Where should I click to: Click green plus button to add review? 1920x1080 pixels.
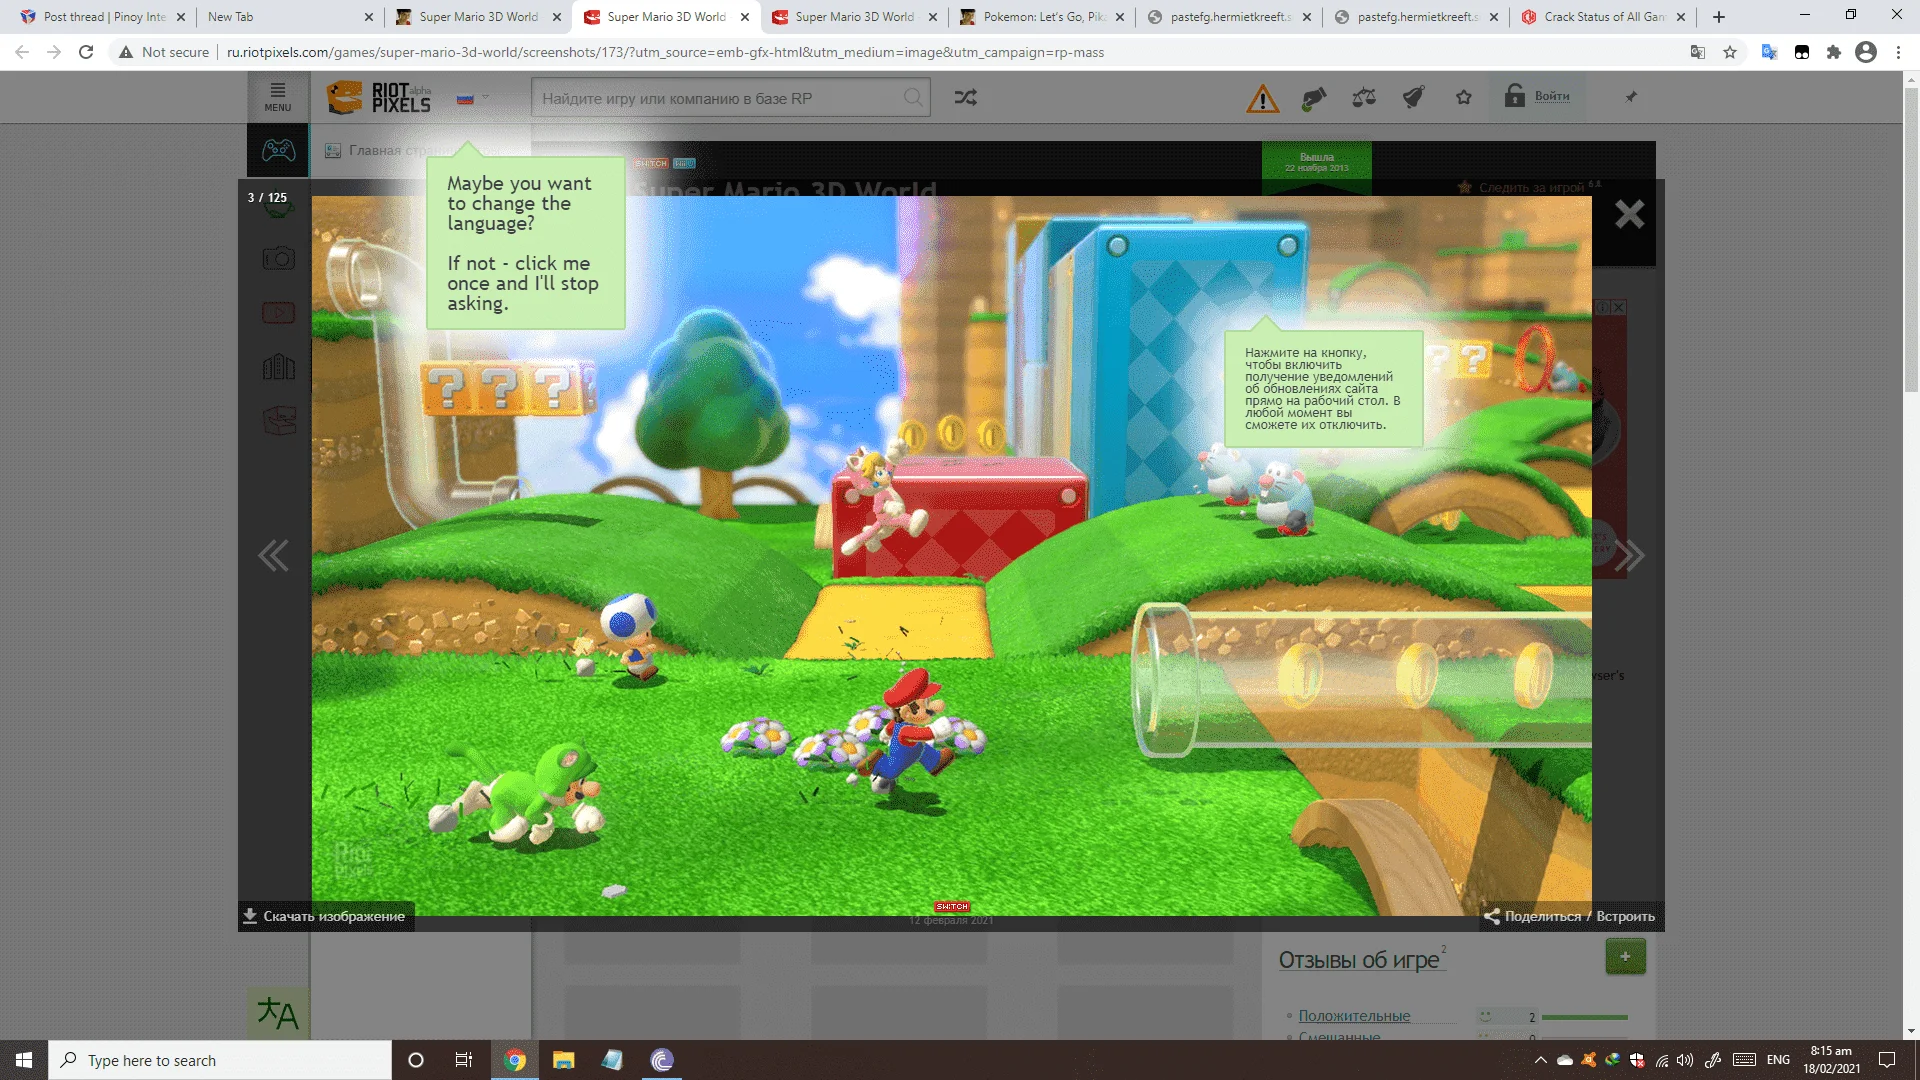tap(1625, 956)
